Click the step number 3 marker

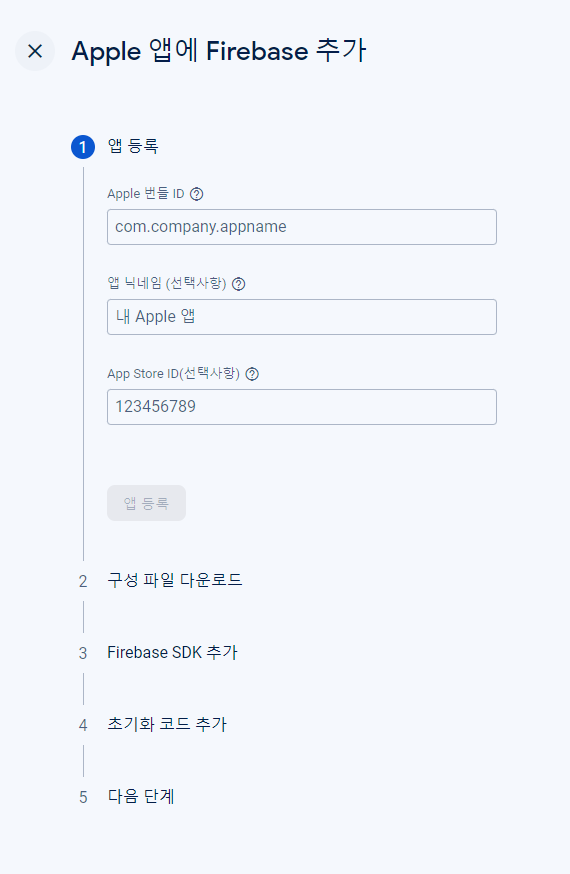83,653
